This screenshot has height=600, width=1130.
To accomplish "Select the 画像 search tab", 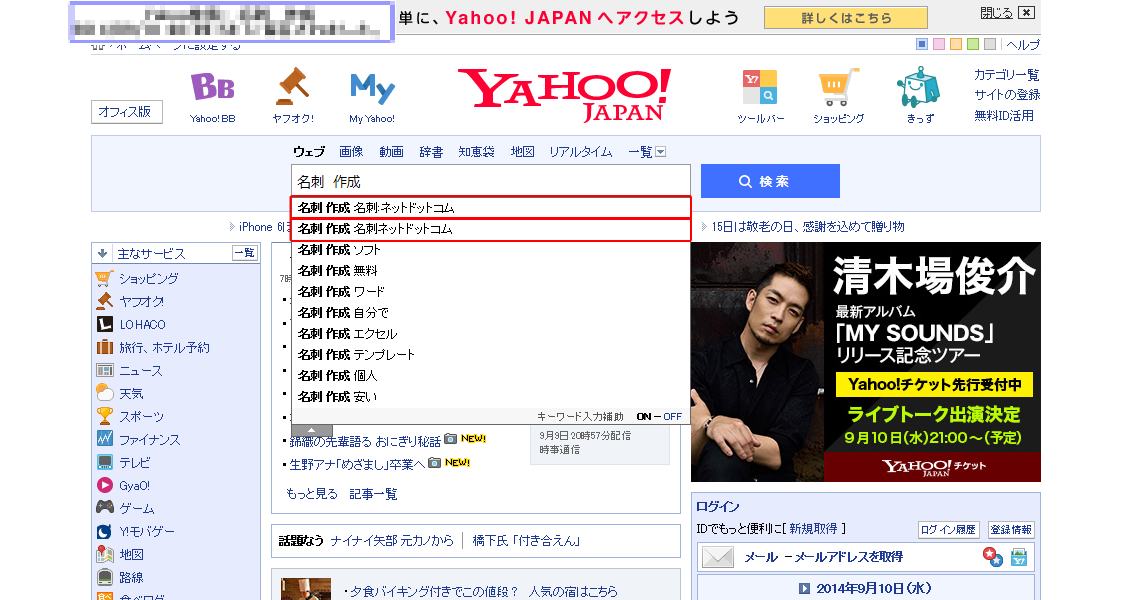I will (351, 152).
